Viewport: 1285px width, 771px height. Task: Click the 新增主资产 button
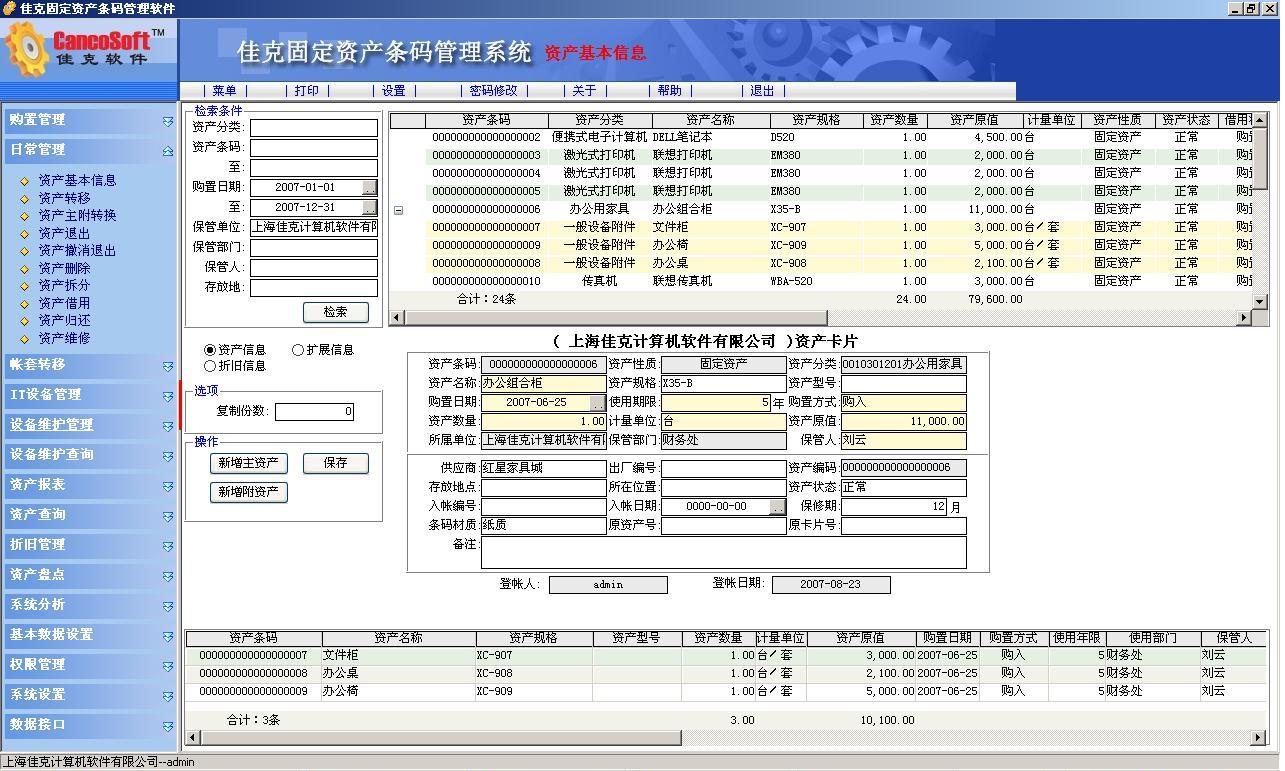click(x=249, y=463)
